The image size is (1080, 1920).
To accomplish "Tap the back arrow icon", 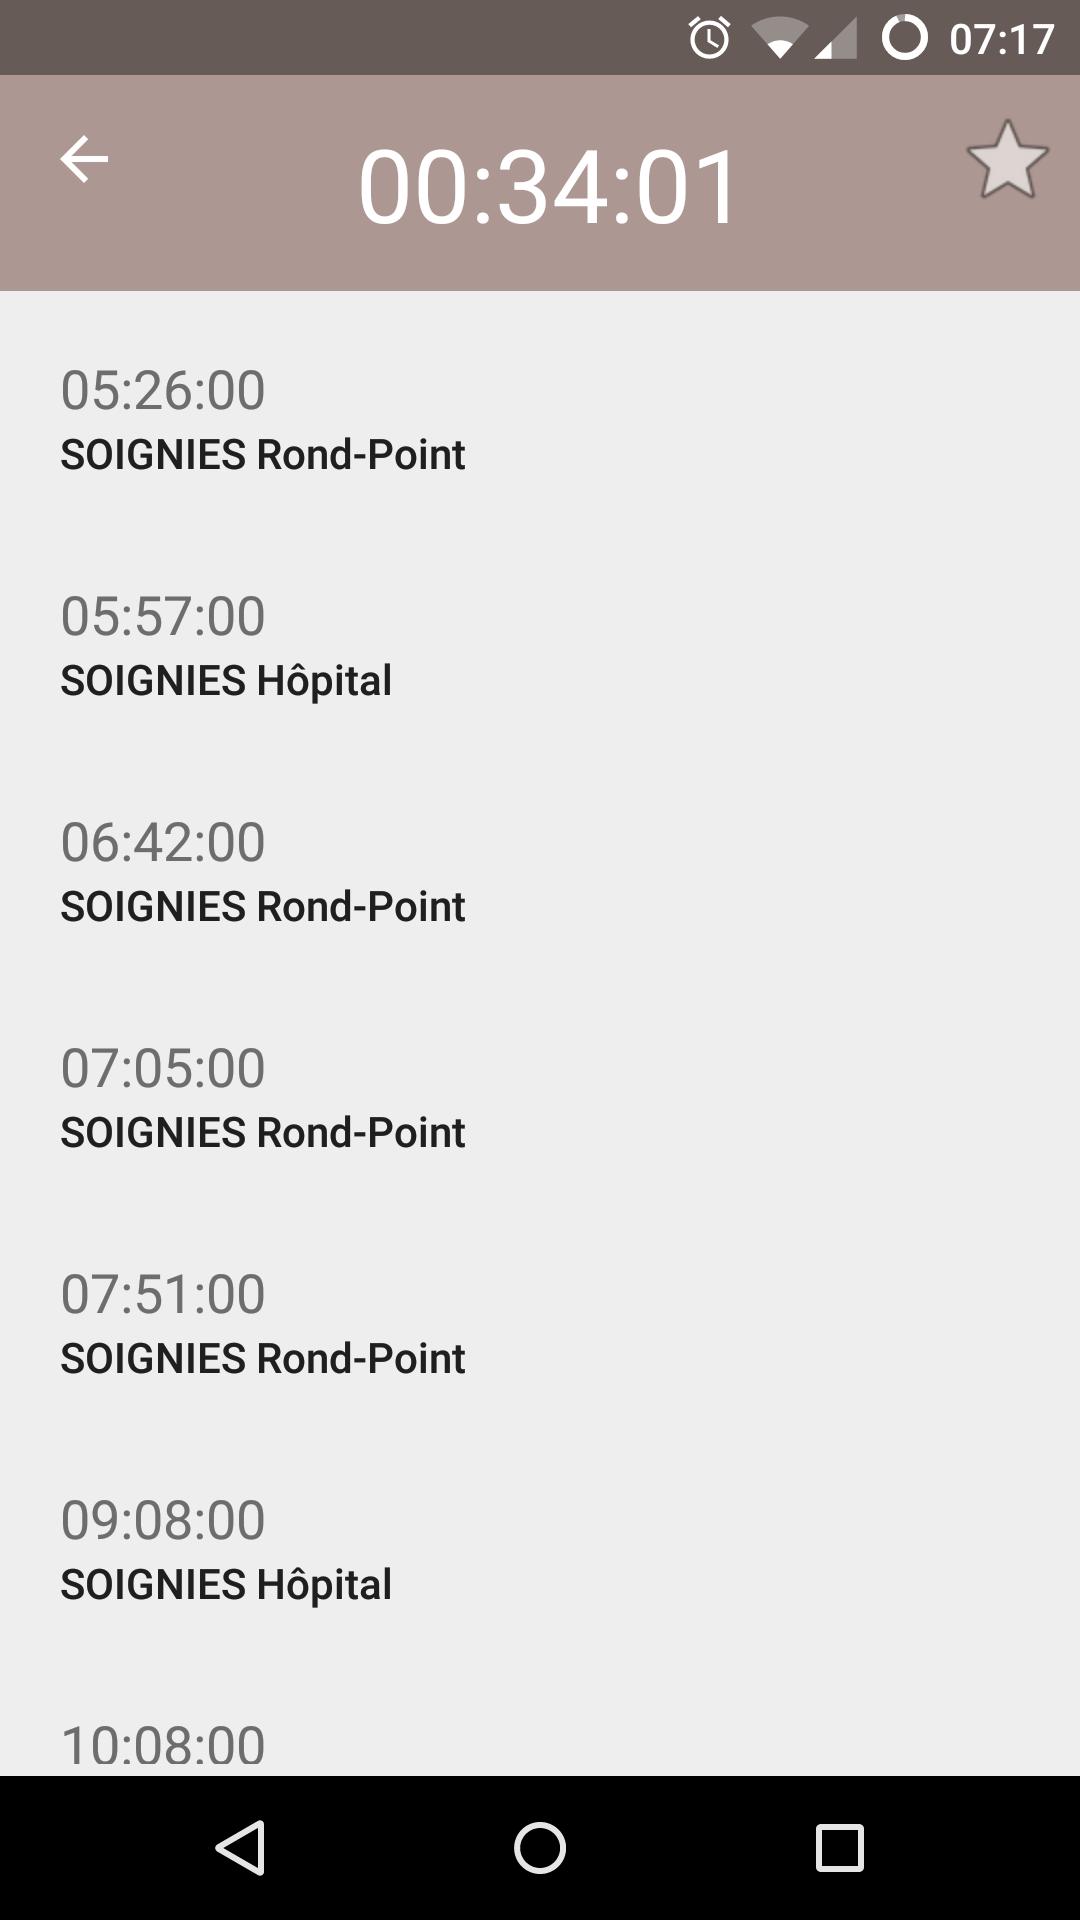I will pos(84,160).
